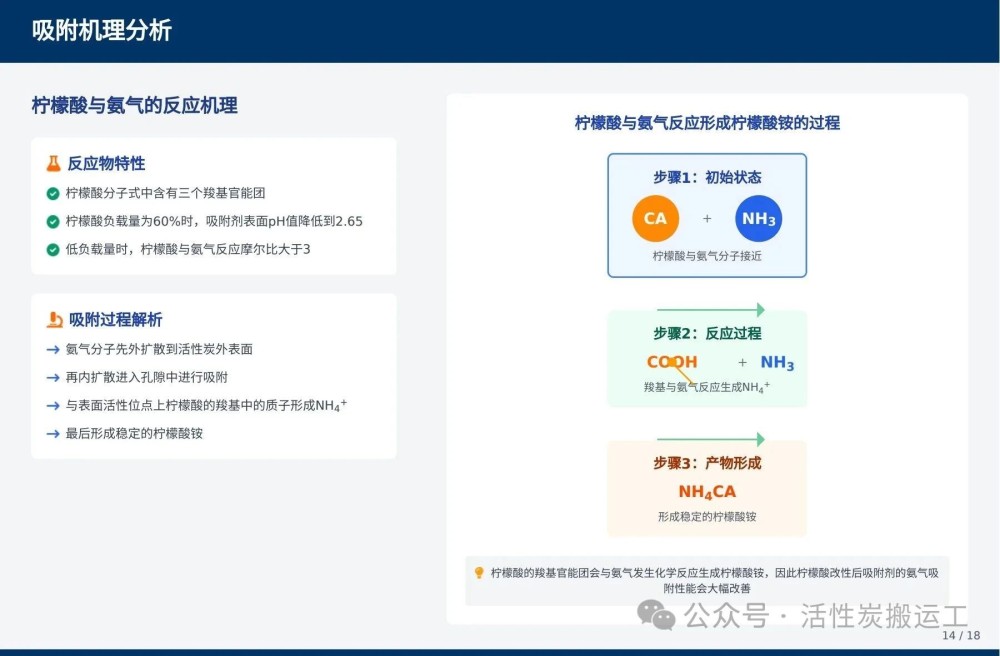Click the 吸附机理分析 slide title
The height and width of the screenshot is (656, 1000).
(x=101, y=31)
